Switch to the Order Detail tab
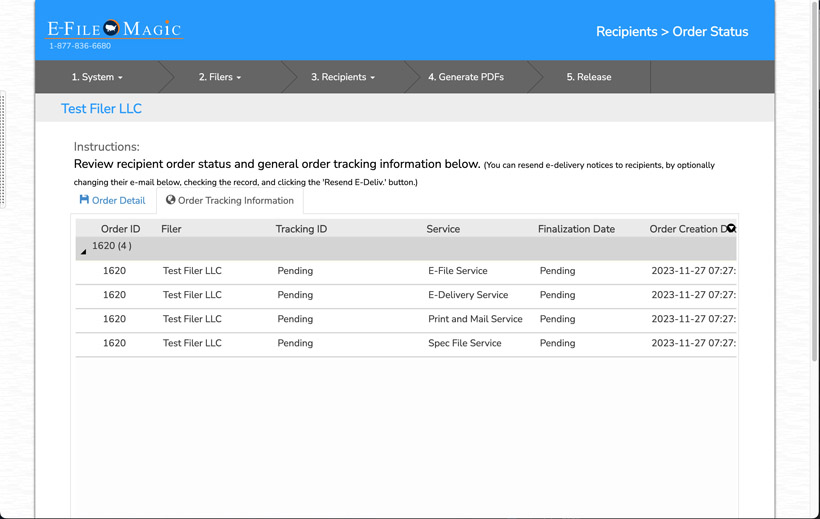The height and width of the screenshot is (519, 820). [113, 201]
